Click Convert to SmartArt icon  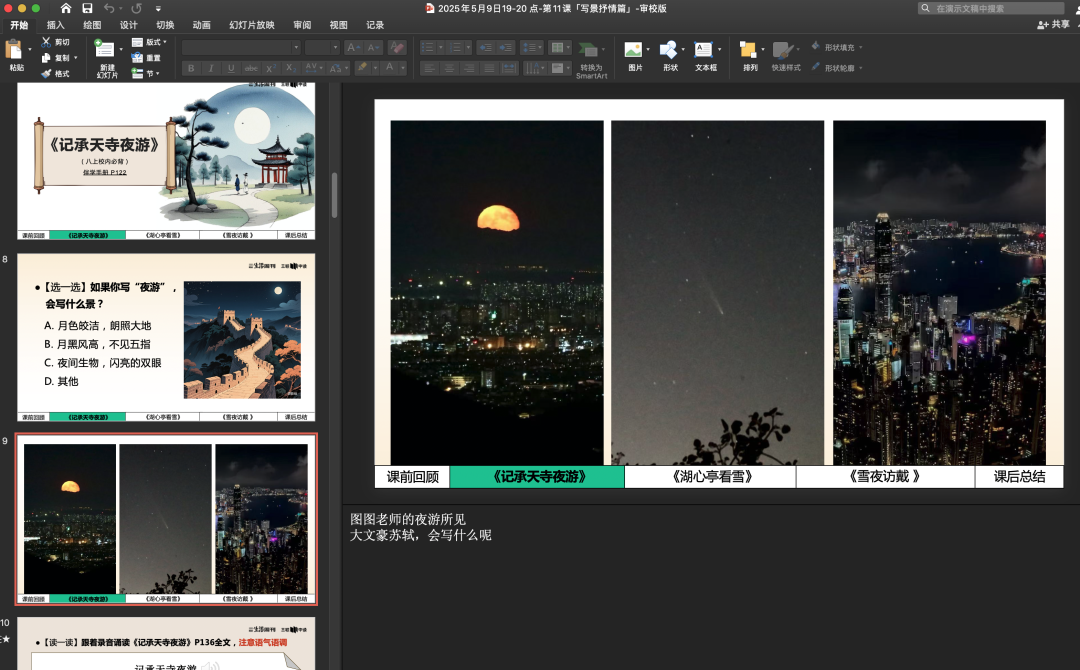click(588, 50)
